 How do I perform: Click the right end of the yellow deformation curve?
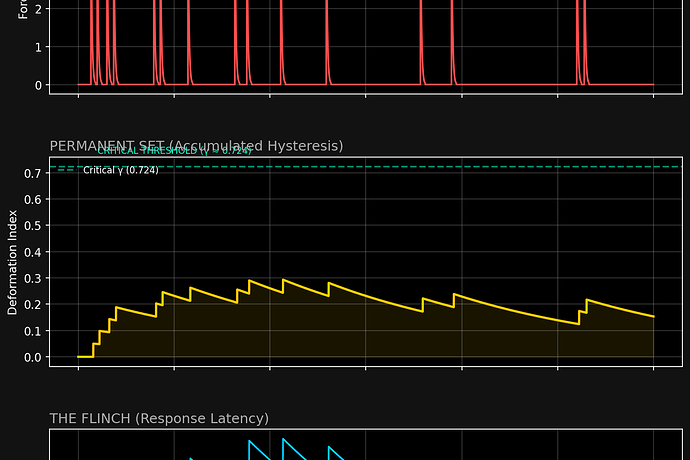[652, 316]
